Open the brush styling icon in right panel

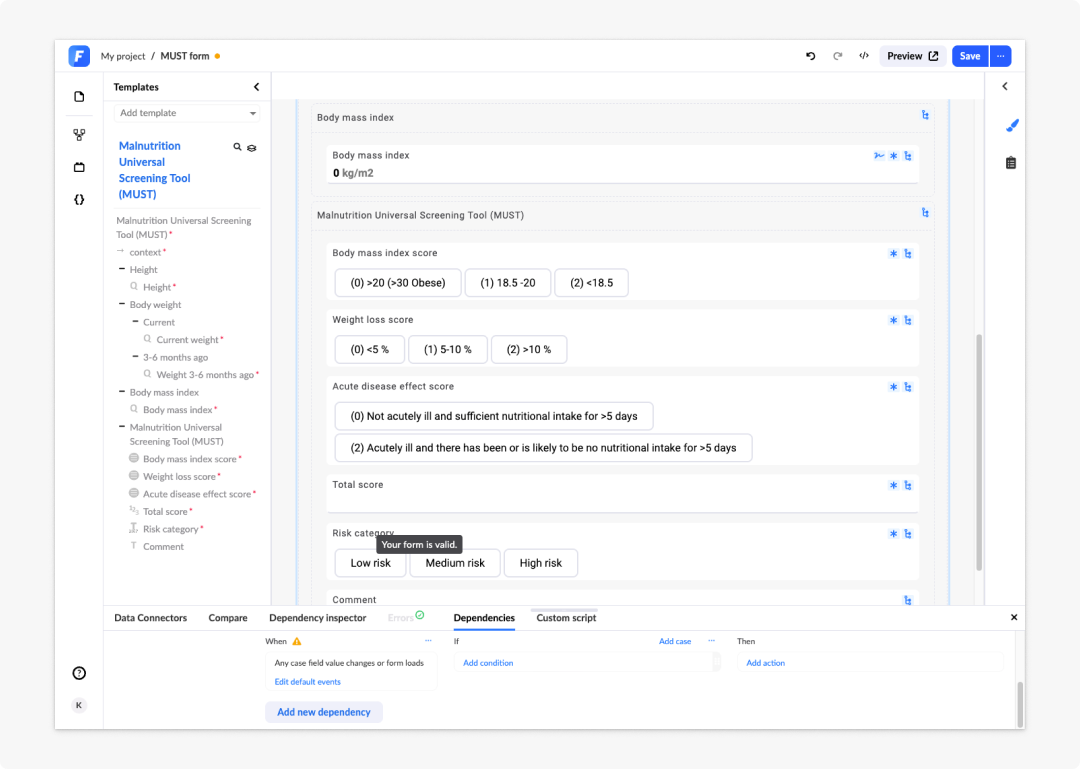(1011, 125)
